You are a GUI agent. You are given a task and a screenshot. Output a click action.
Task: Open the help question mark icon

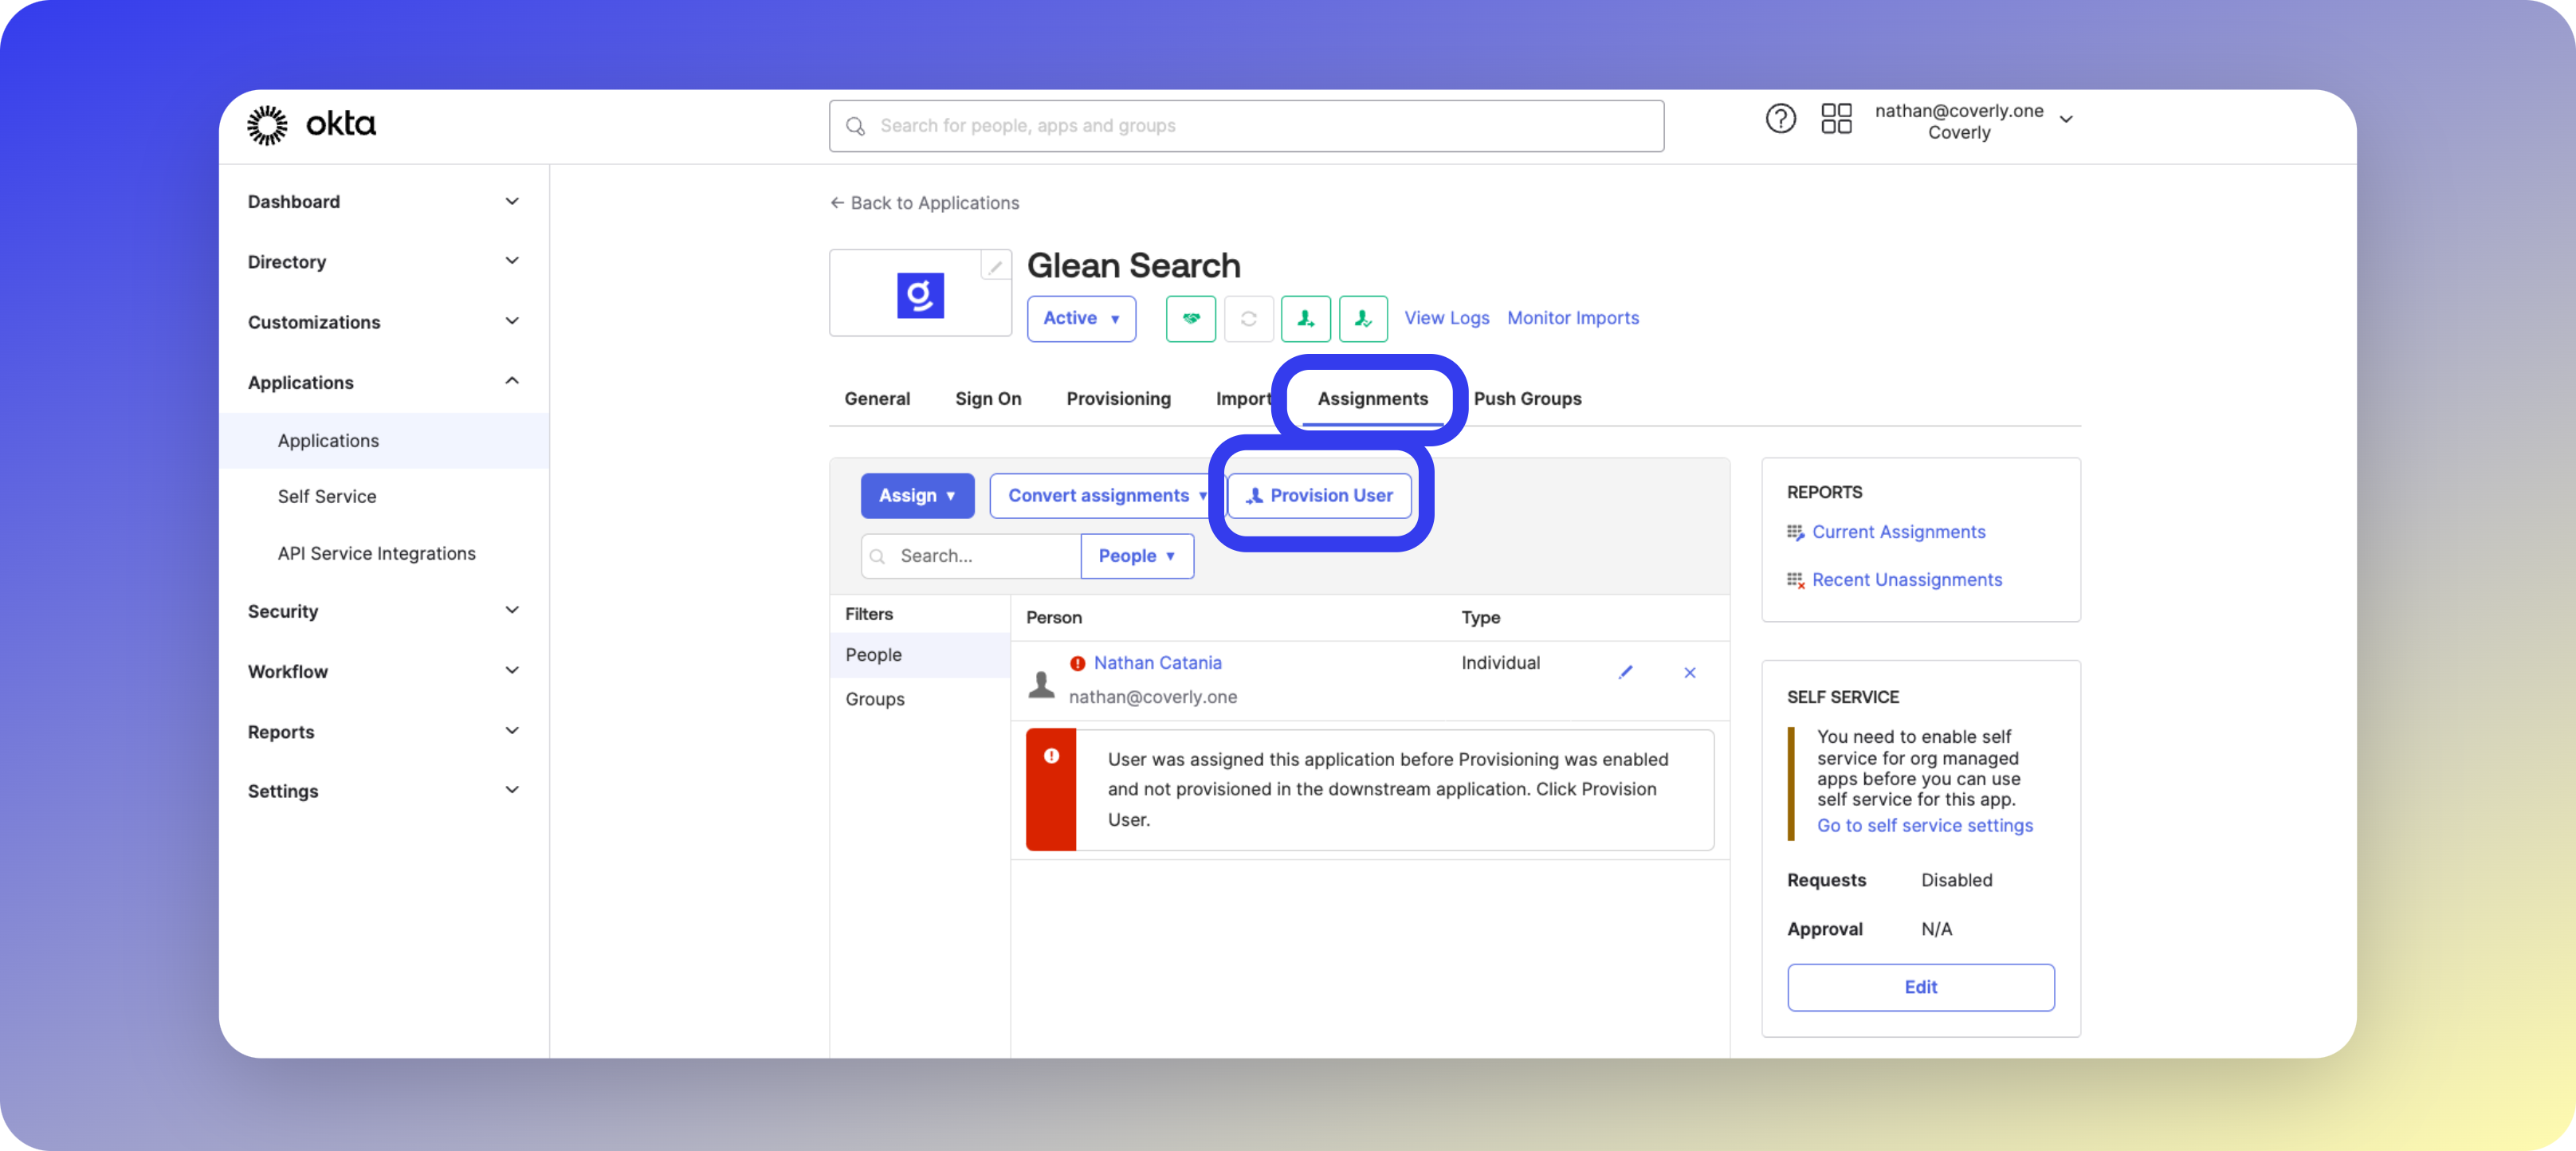[x=1780, y=119]
